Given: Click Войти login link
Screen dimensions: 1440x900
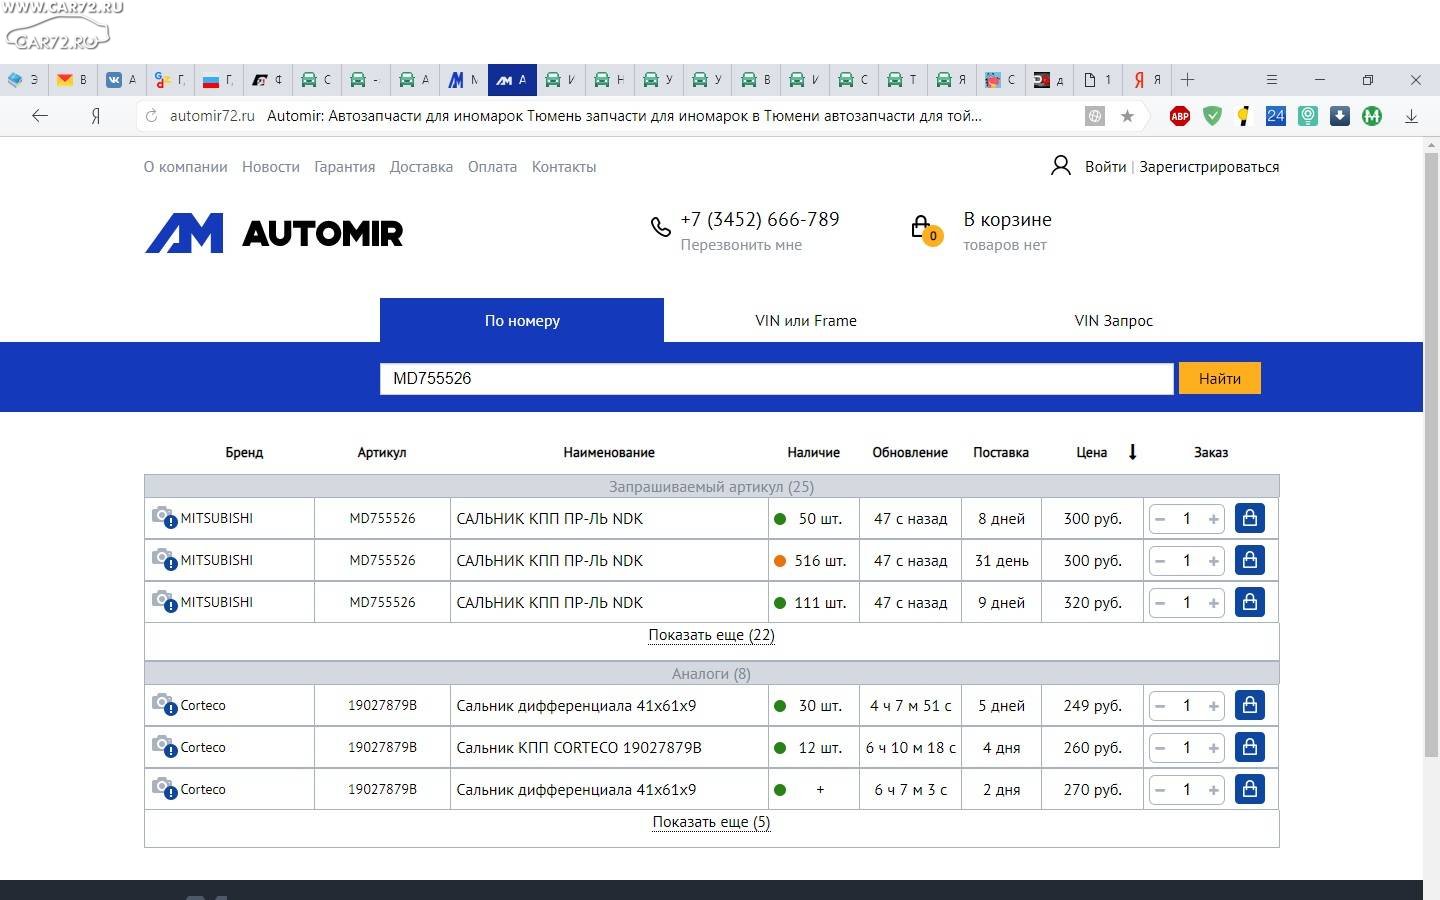Looking at the screenshot, I should [x=1105, y=167].
